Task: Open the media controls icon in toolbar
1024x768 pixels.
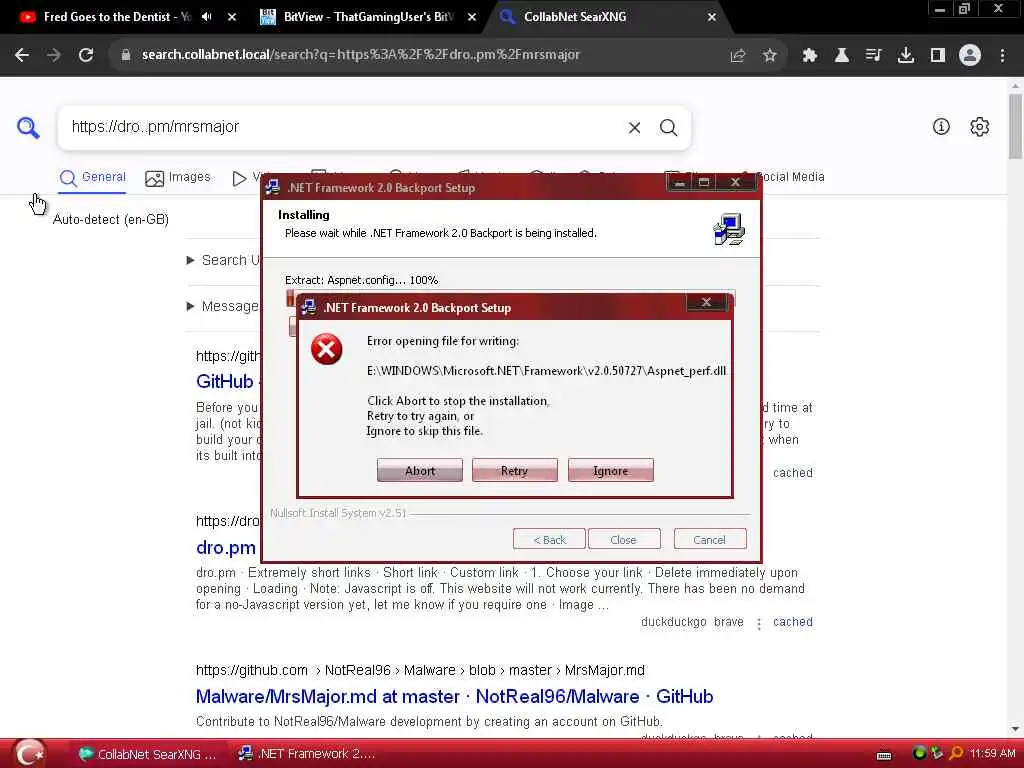Action: click(x=873, y=56)
